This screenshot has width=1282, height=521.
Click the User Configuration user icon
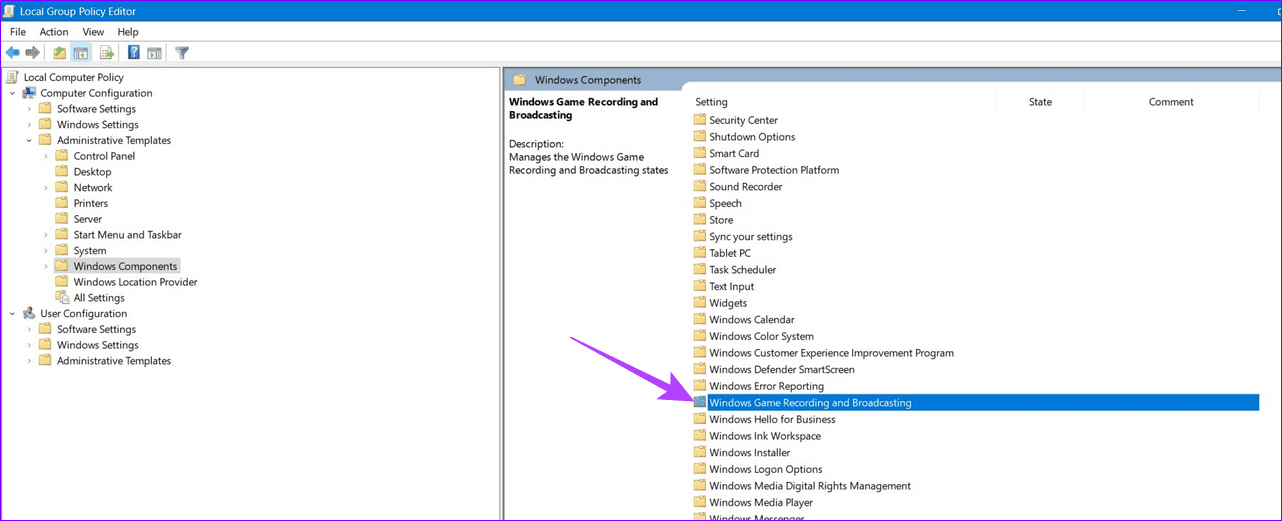29,313
